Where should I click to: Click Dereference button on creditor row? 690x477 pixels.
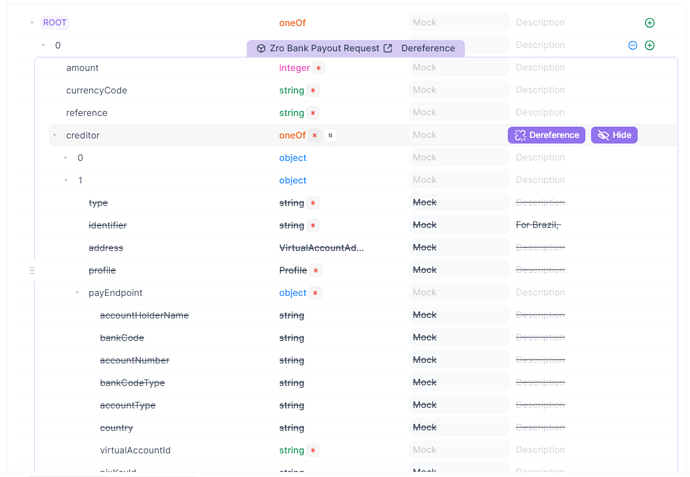pyautogui.click(x=546, y=135)
